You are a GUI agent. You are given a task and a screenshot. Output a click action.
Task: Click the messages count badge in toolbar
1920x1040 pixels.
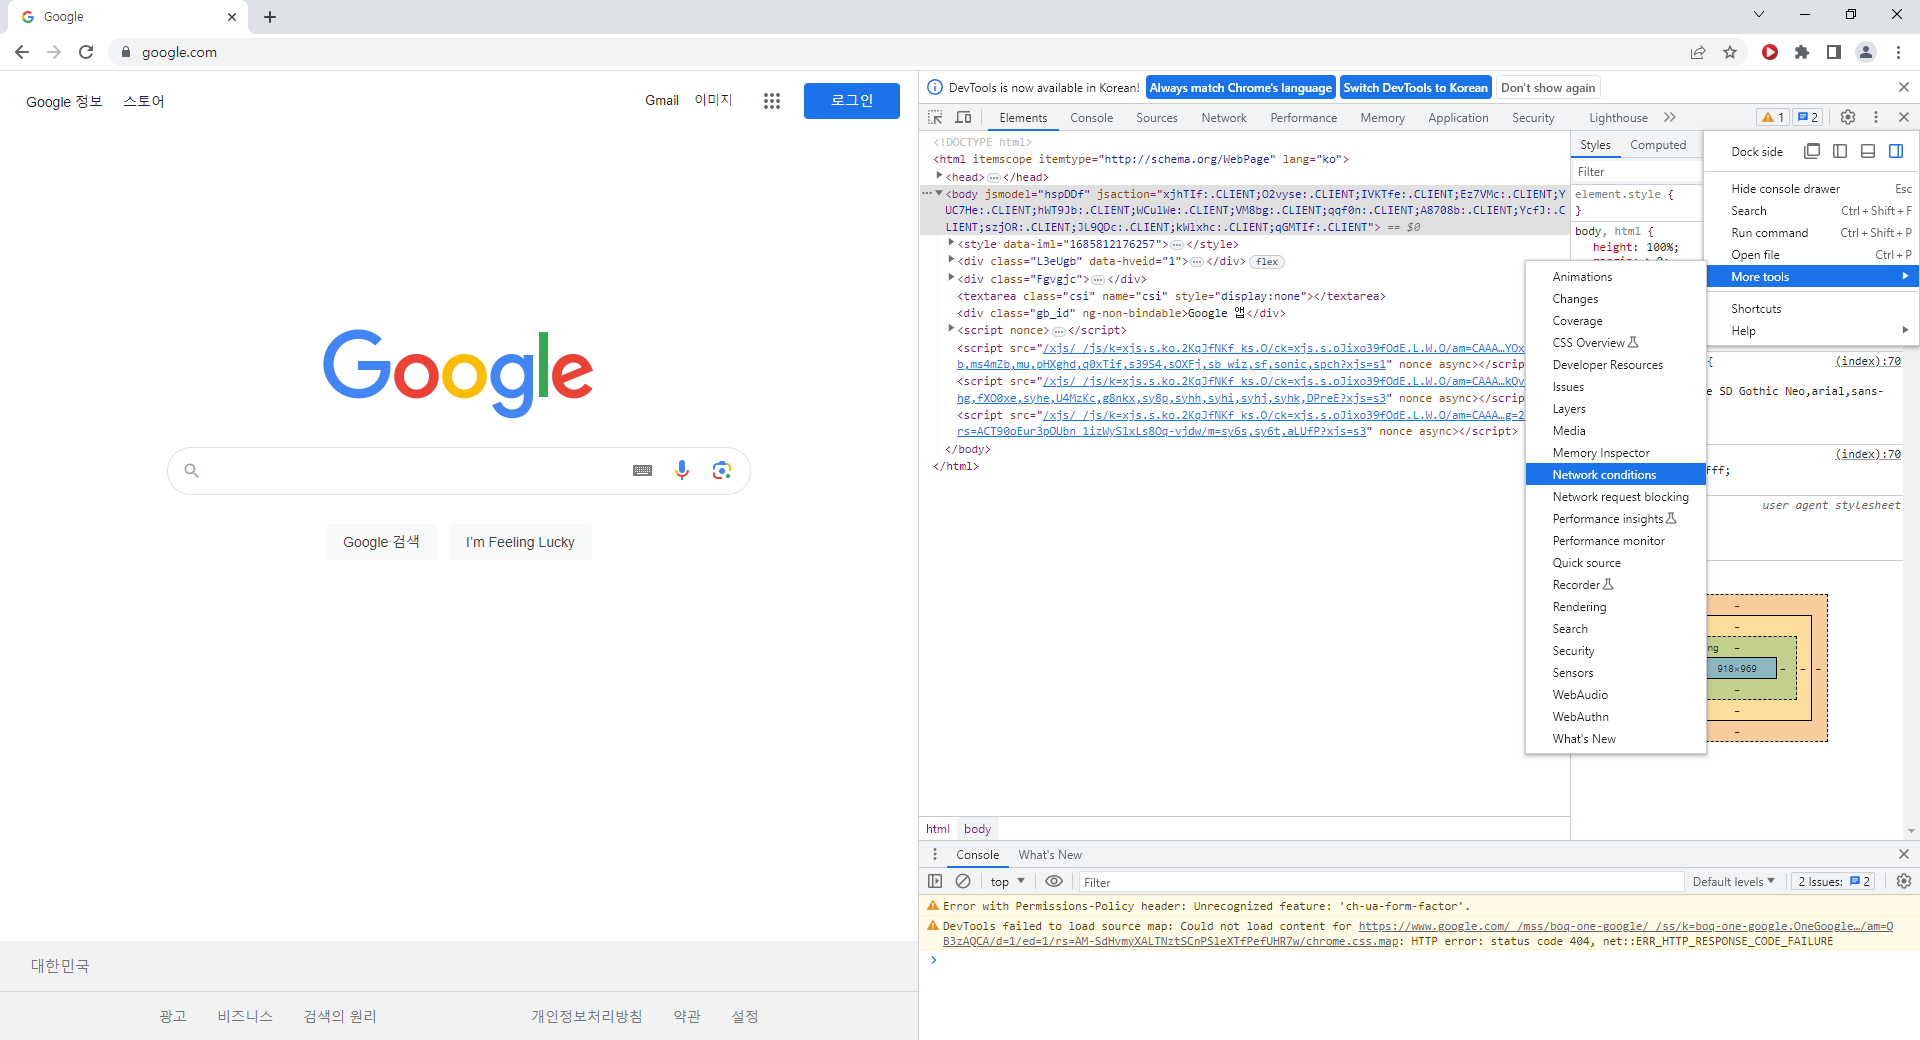coord(1808,117)
